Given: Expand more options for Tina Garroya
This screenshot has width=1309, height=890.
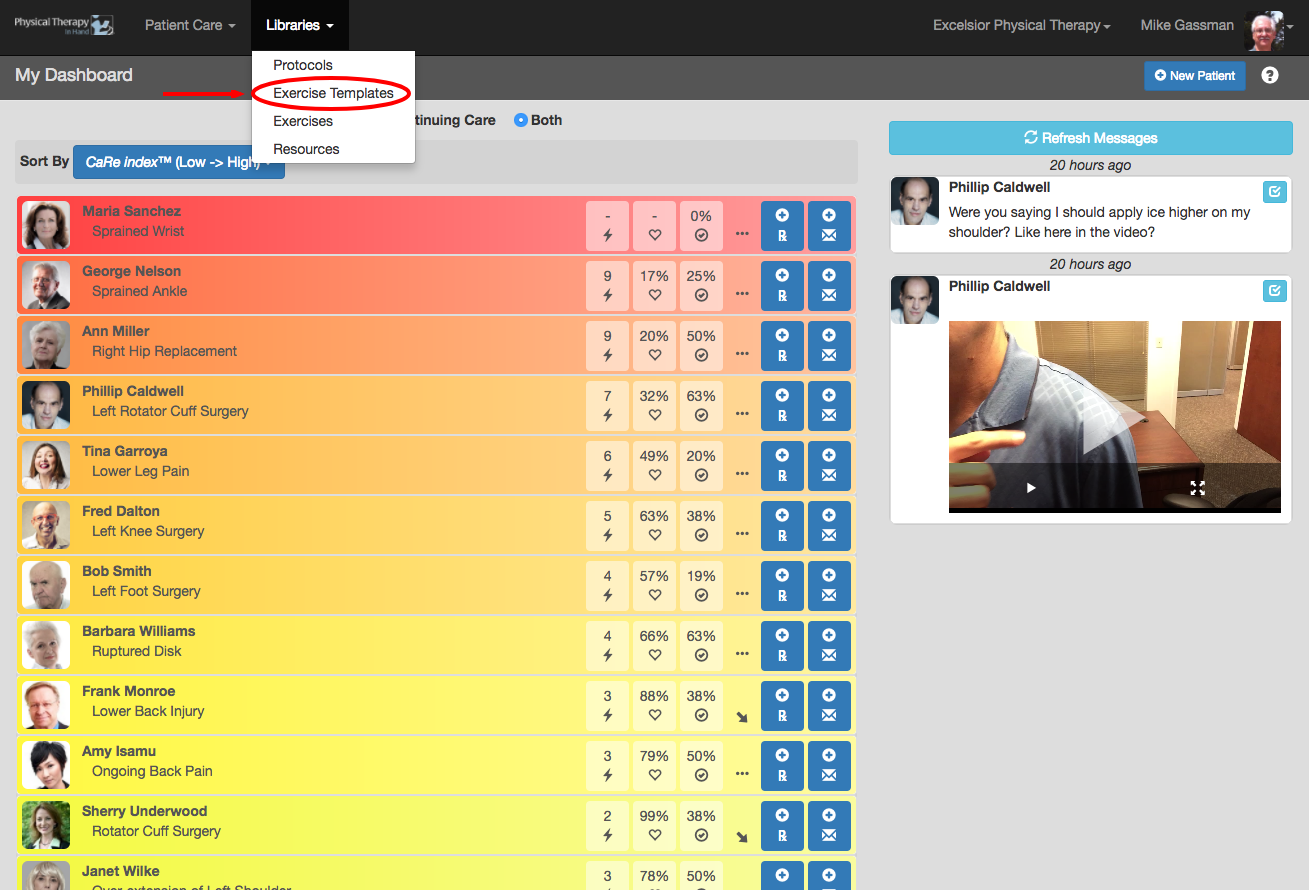Looking at the screenshot, I should click(x=742, y=473).
